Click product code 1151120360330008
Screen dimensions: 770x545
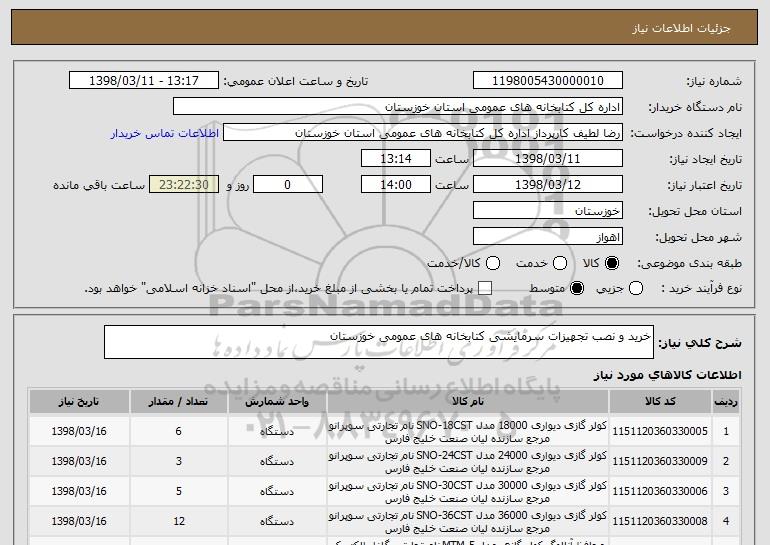click(x=660, y=521)
